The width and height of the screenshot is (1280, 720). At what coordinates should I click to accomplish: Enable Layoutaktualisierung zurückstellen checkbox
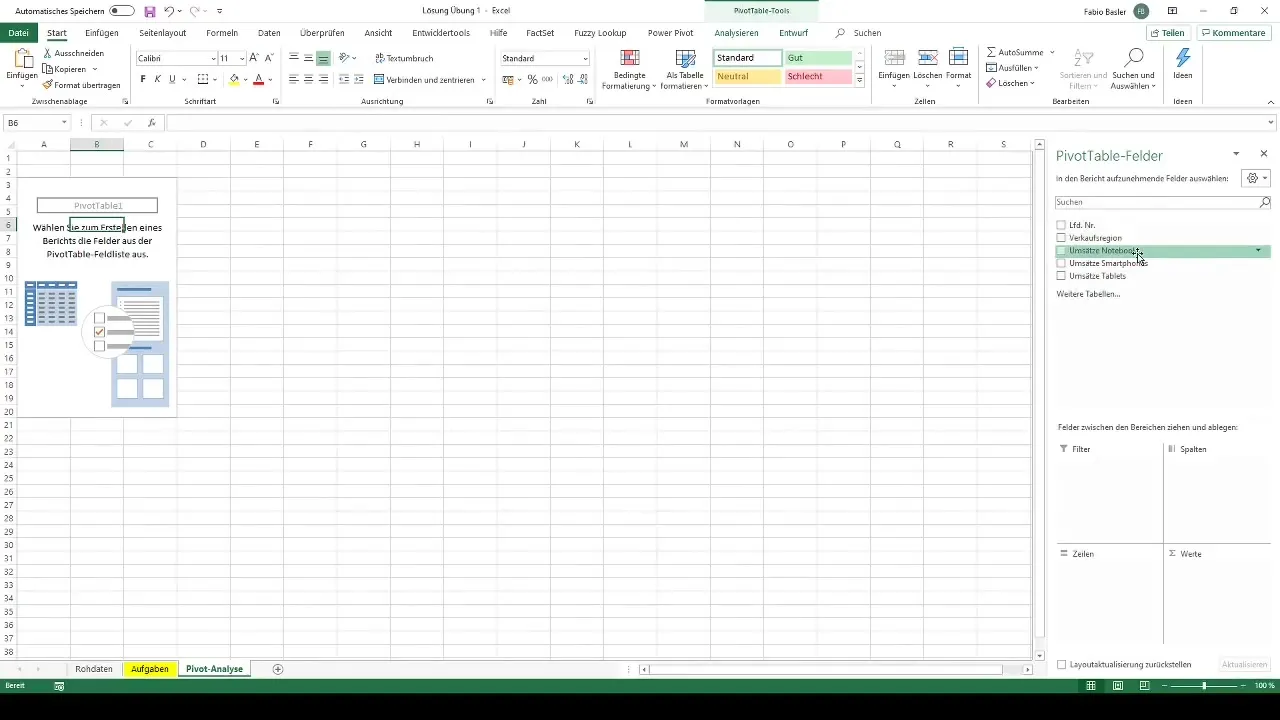(1062, 664)
